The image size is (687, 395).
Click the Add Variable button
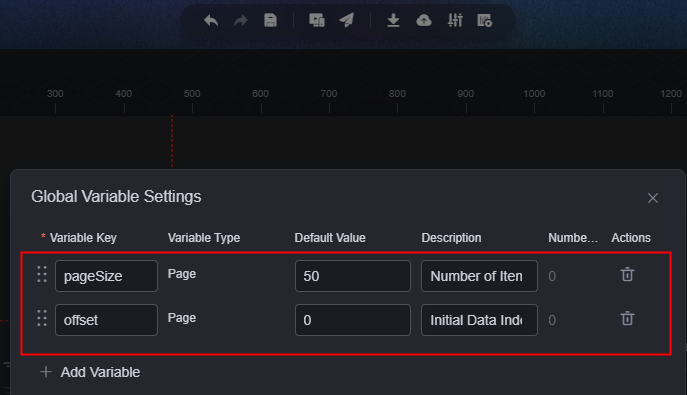(x=90, y=372)
